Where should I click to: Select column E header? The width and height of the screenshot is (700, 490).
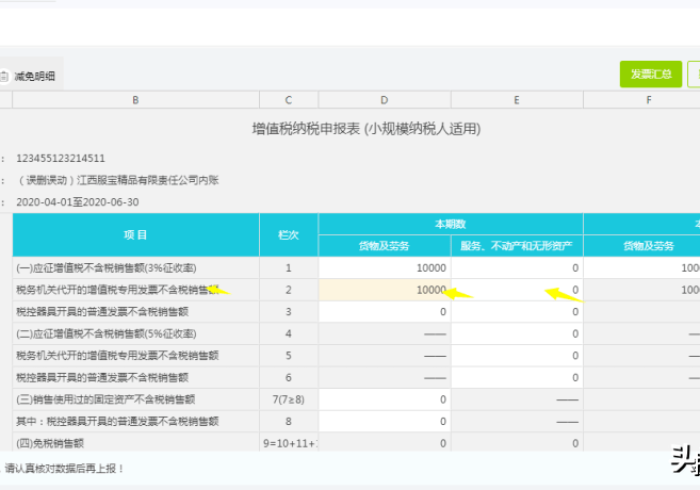pyautogui.click(x=517, y=100)
